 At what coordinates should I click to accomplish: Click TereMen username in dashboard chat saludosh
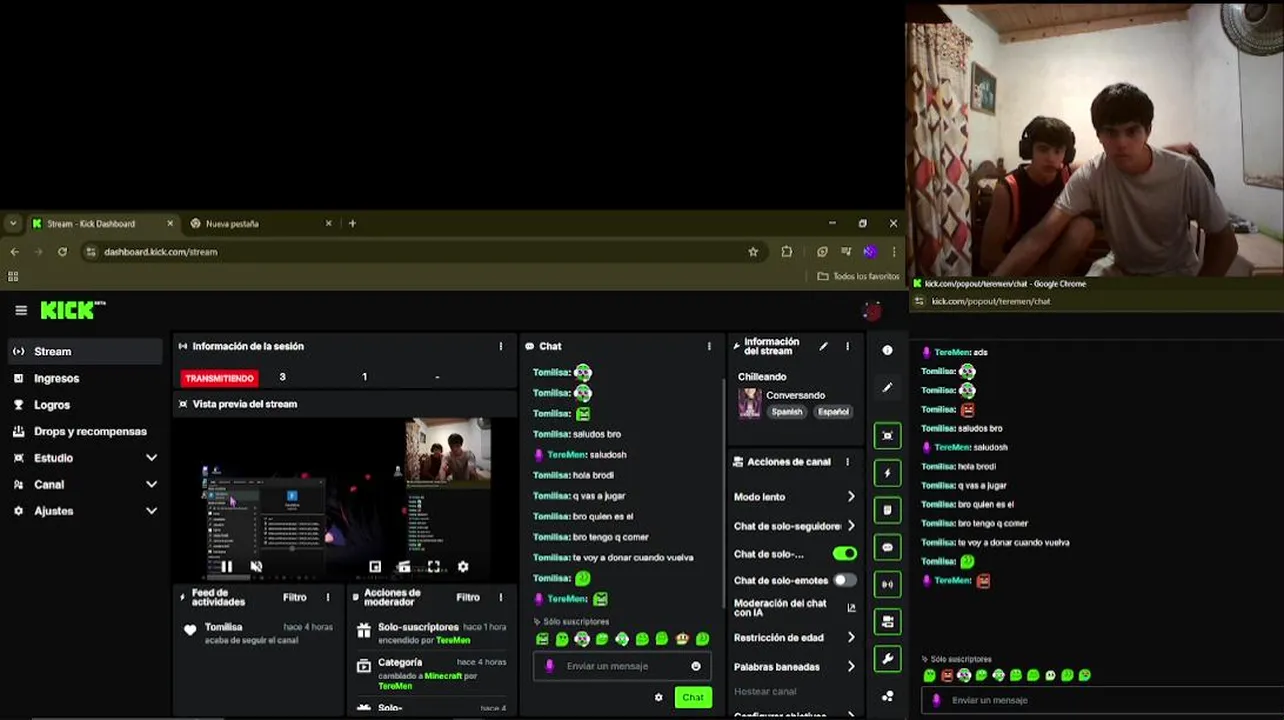(566, 455)
